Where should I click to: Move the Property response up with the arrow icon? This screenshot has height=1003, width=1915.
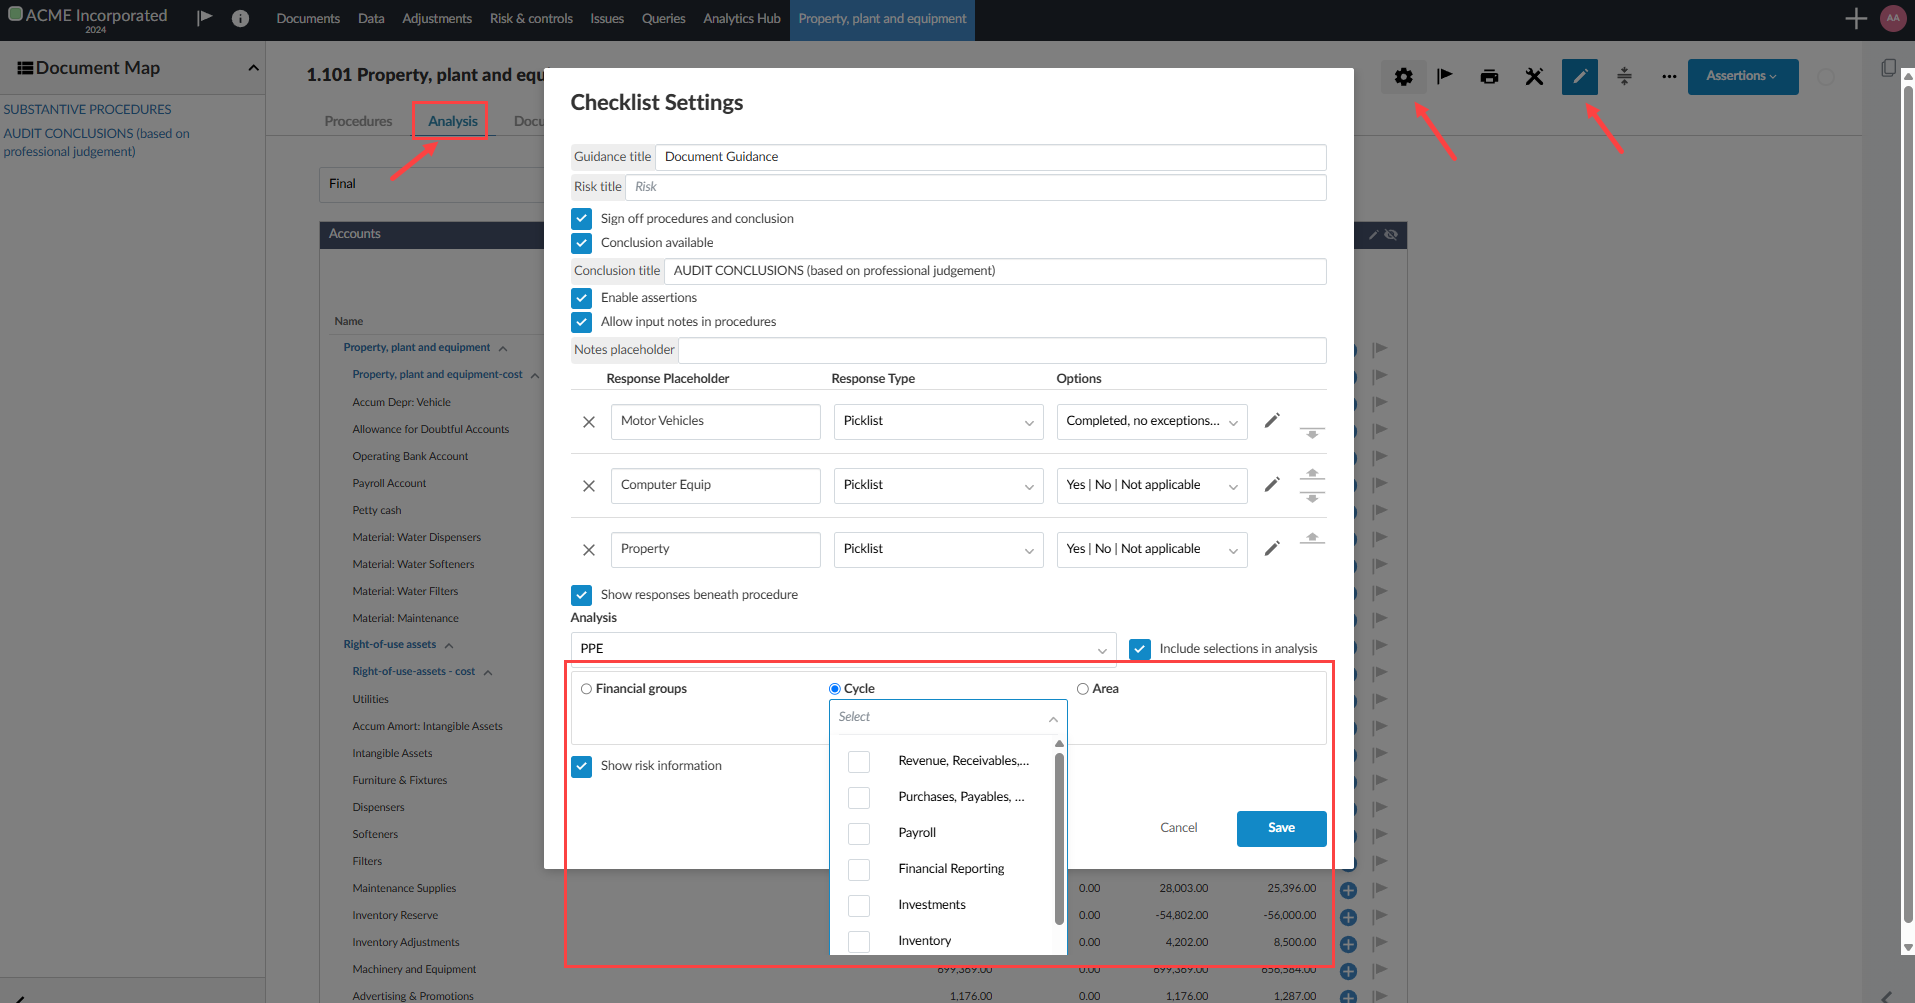pyautogui.click(x=1312, y=537)
